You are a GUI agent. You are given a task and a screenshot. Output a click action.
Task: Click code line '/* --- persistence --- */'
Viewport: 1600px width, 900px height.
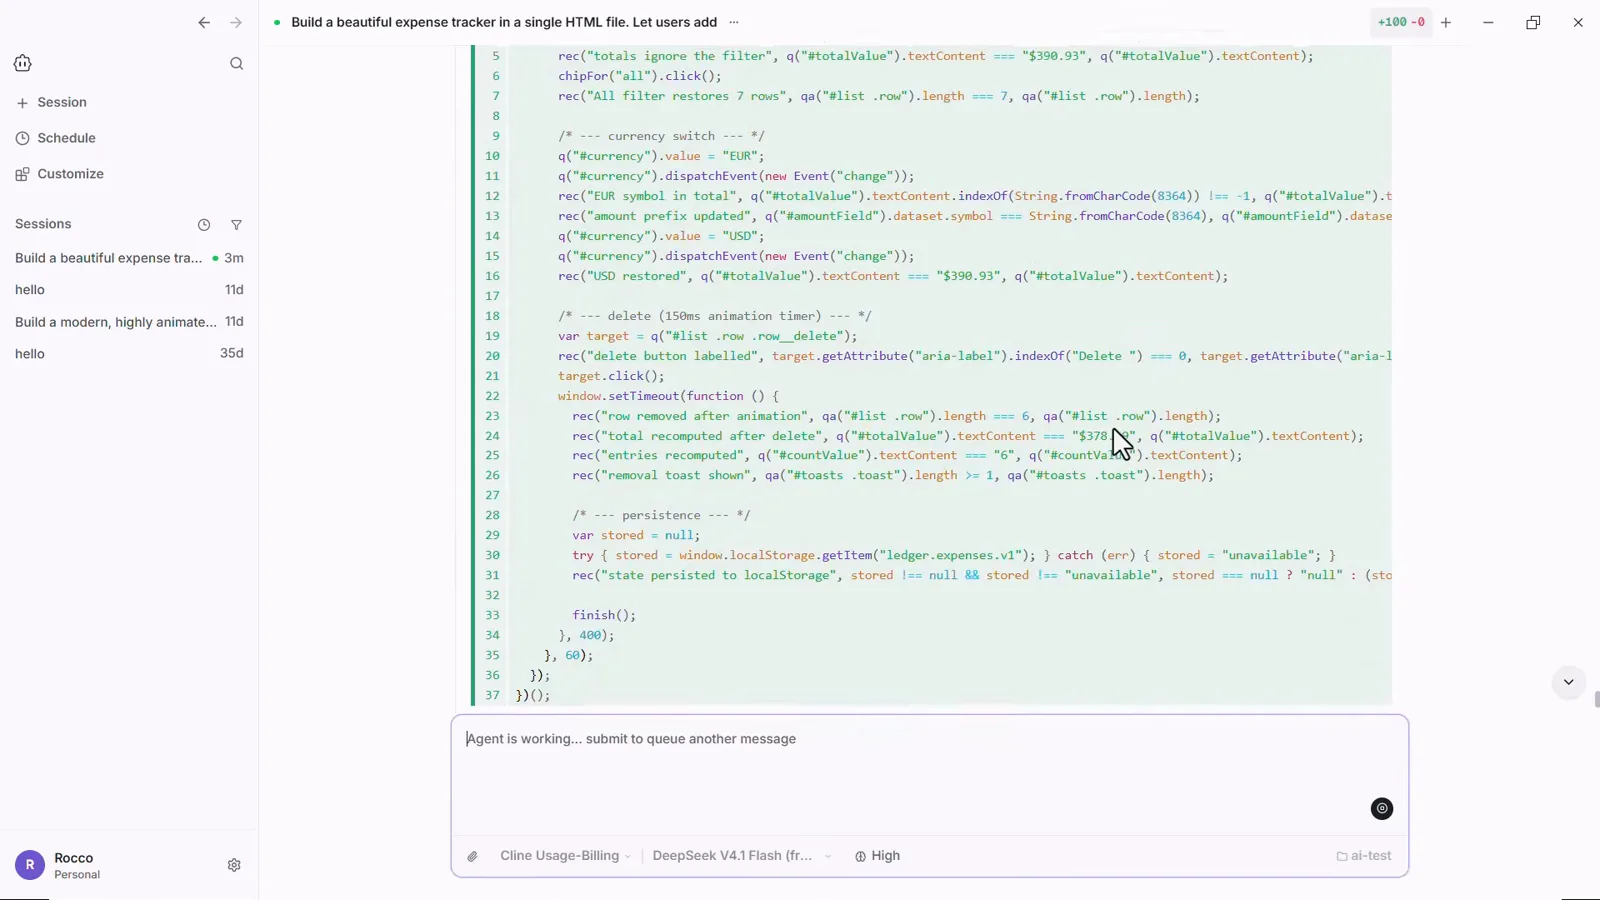coord(661,515)
